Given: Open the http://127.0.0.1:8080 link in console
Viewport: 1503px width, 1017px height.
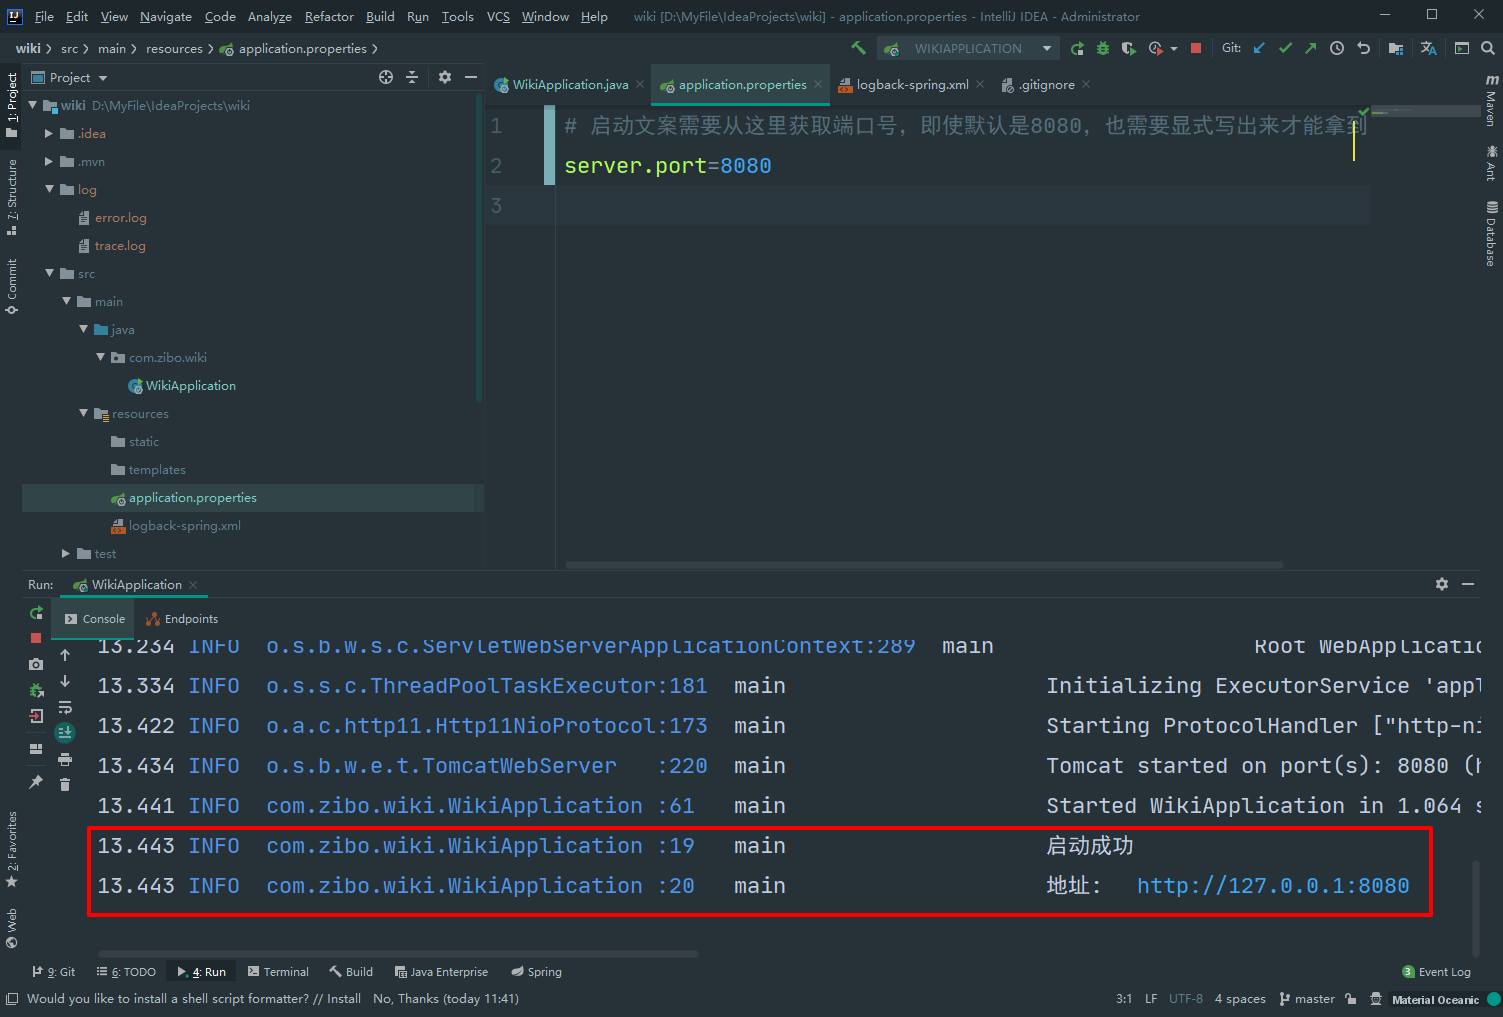Looking at the screenshot, I should point(1273,886).
